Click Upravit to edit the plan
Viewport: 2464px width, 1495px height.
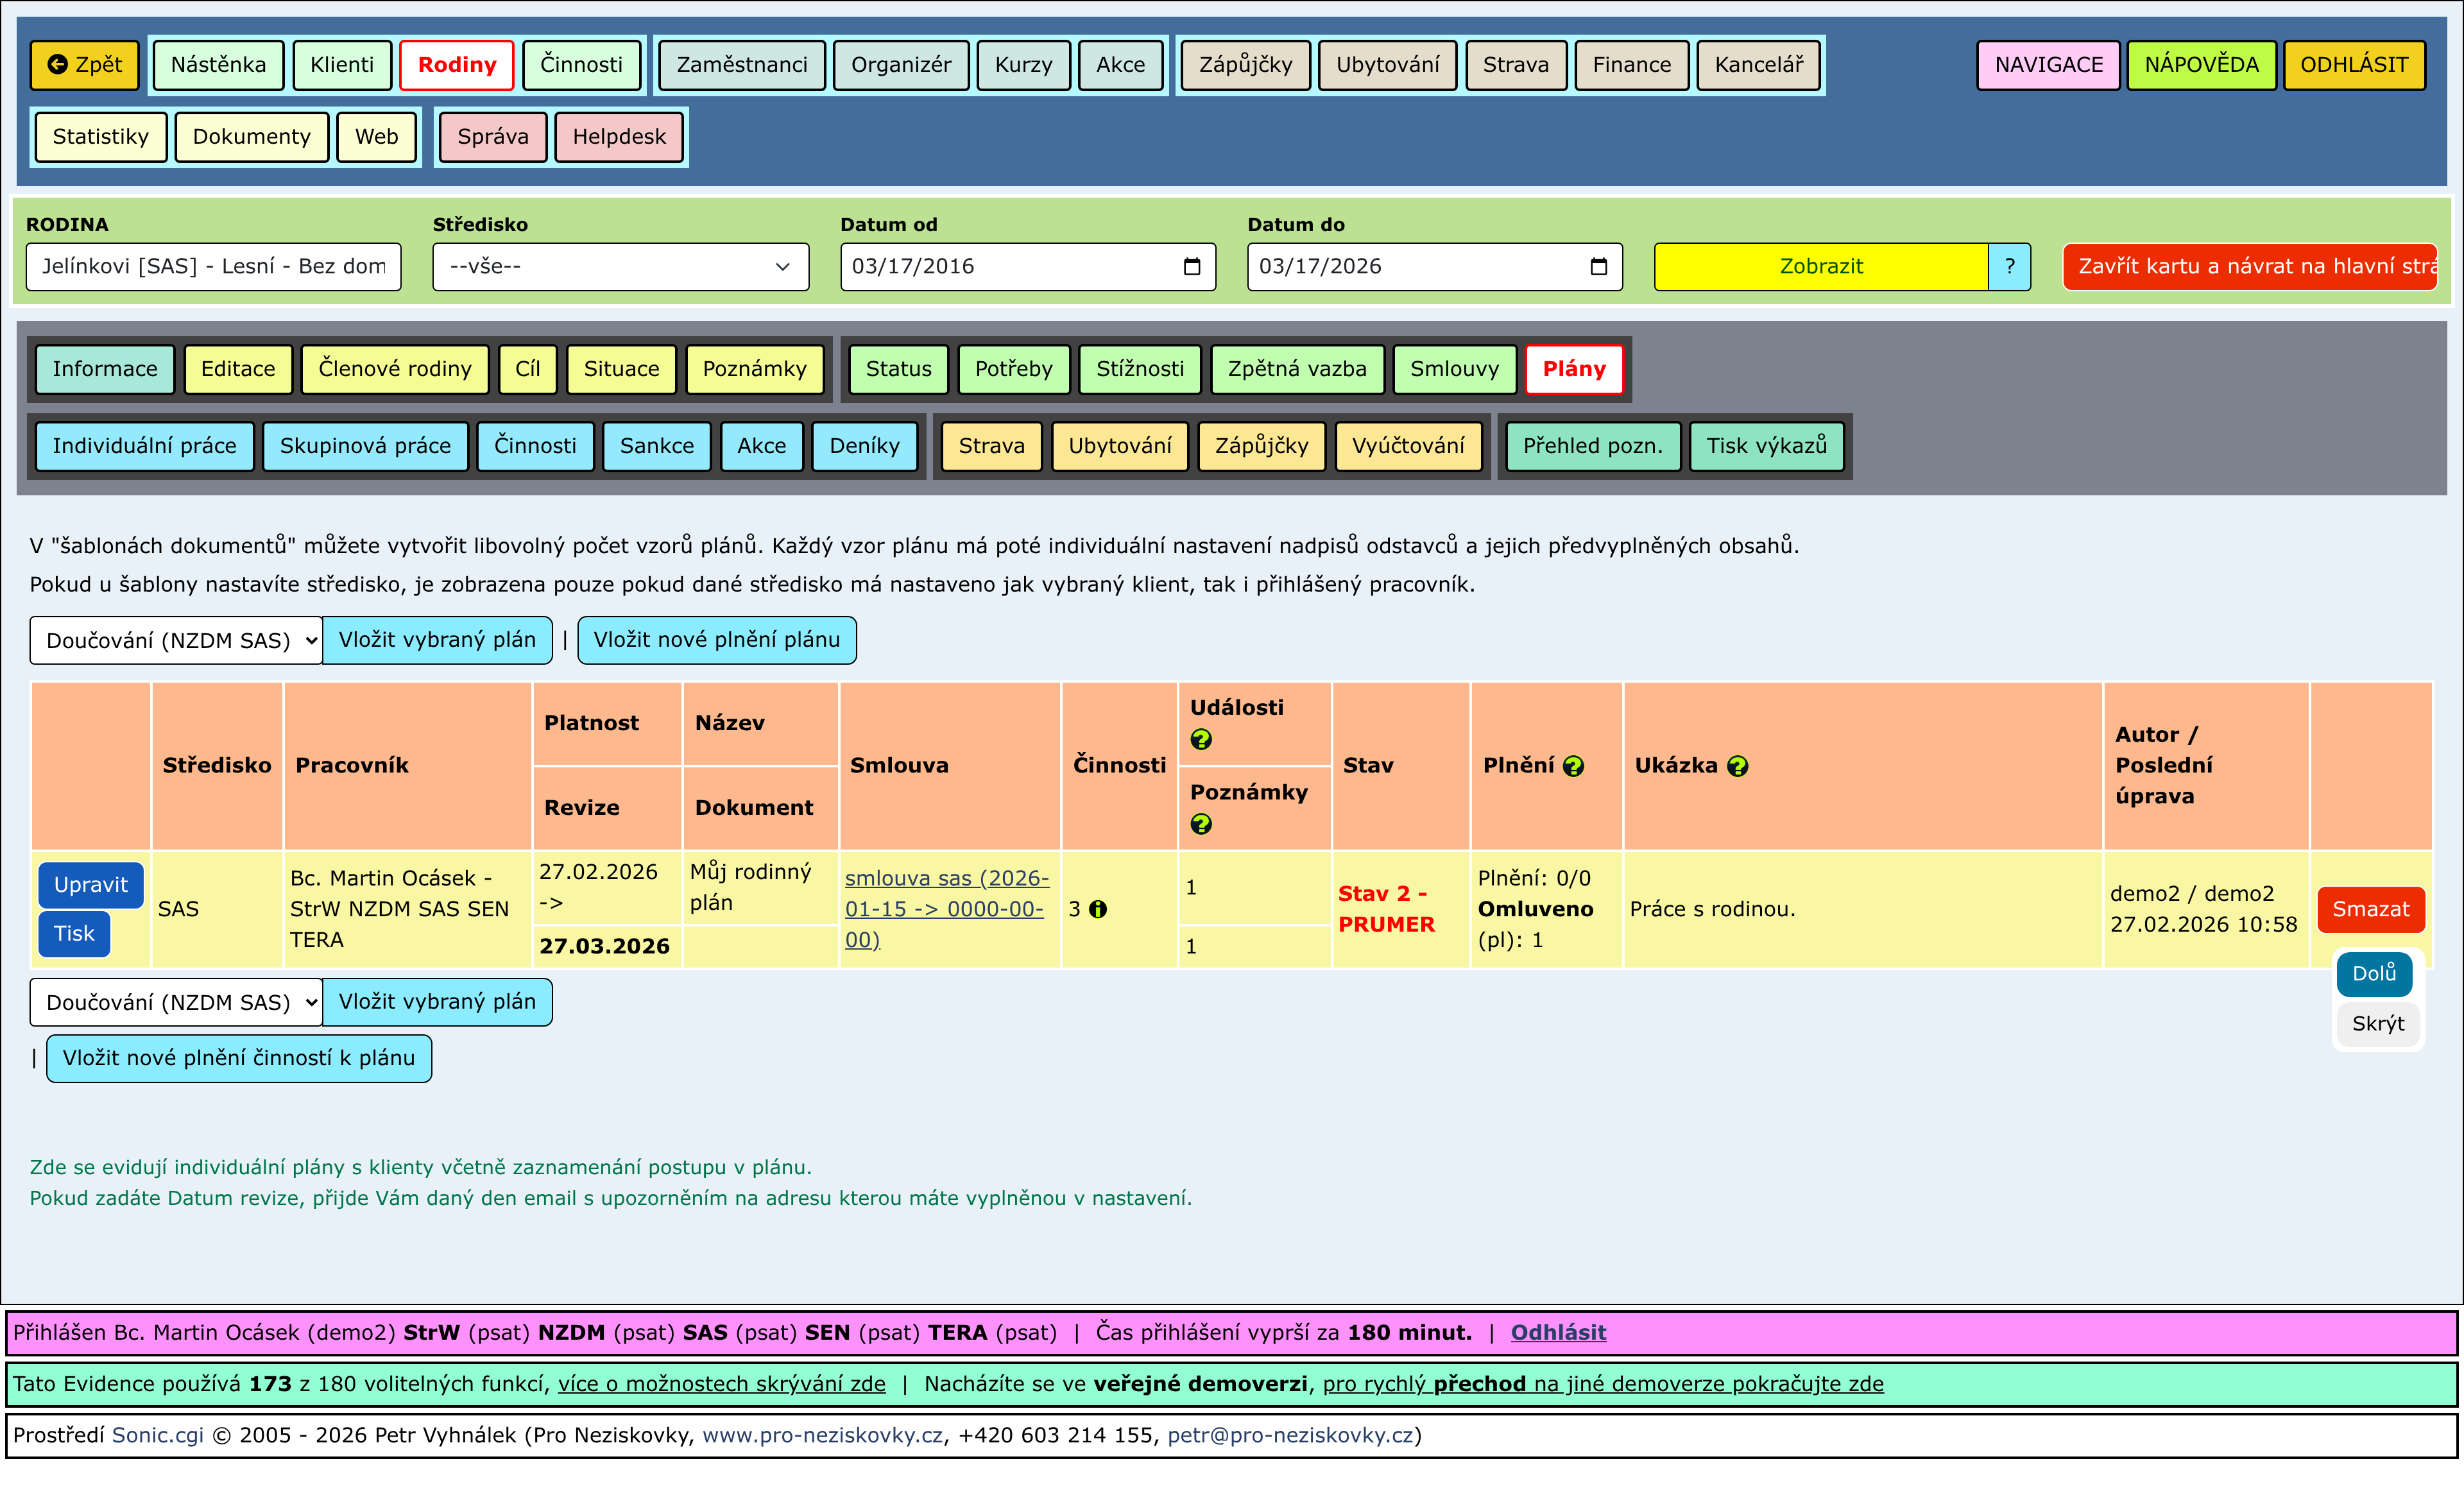[90, 884]
